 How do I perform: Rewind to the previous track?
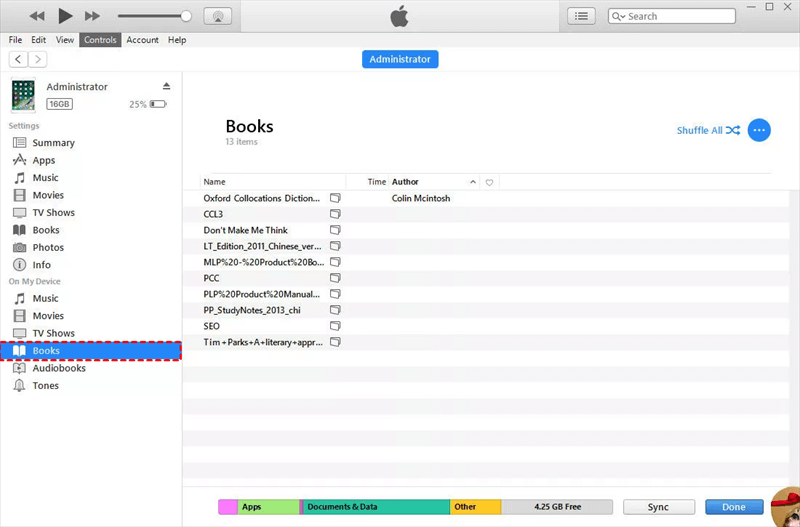pyautogui.click(x=37, y=16)
